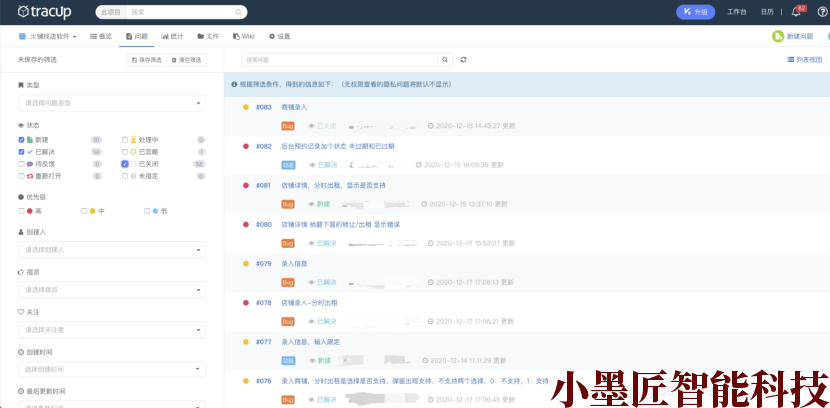This screenshot has width=830, height=408.
Task: Open the Wiki tab
Action: click(243, 36)
